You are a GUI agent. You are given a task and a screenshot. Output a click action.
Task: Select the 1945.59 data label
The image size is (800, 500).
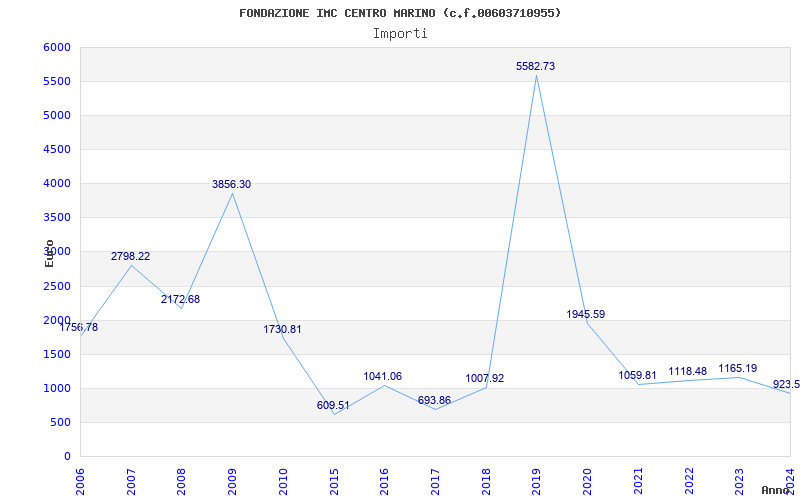point(586,314)
